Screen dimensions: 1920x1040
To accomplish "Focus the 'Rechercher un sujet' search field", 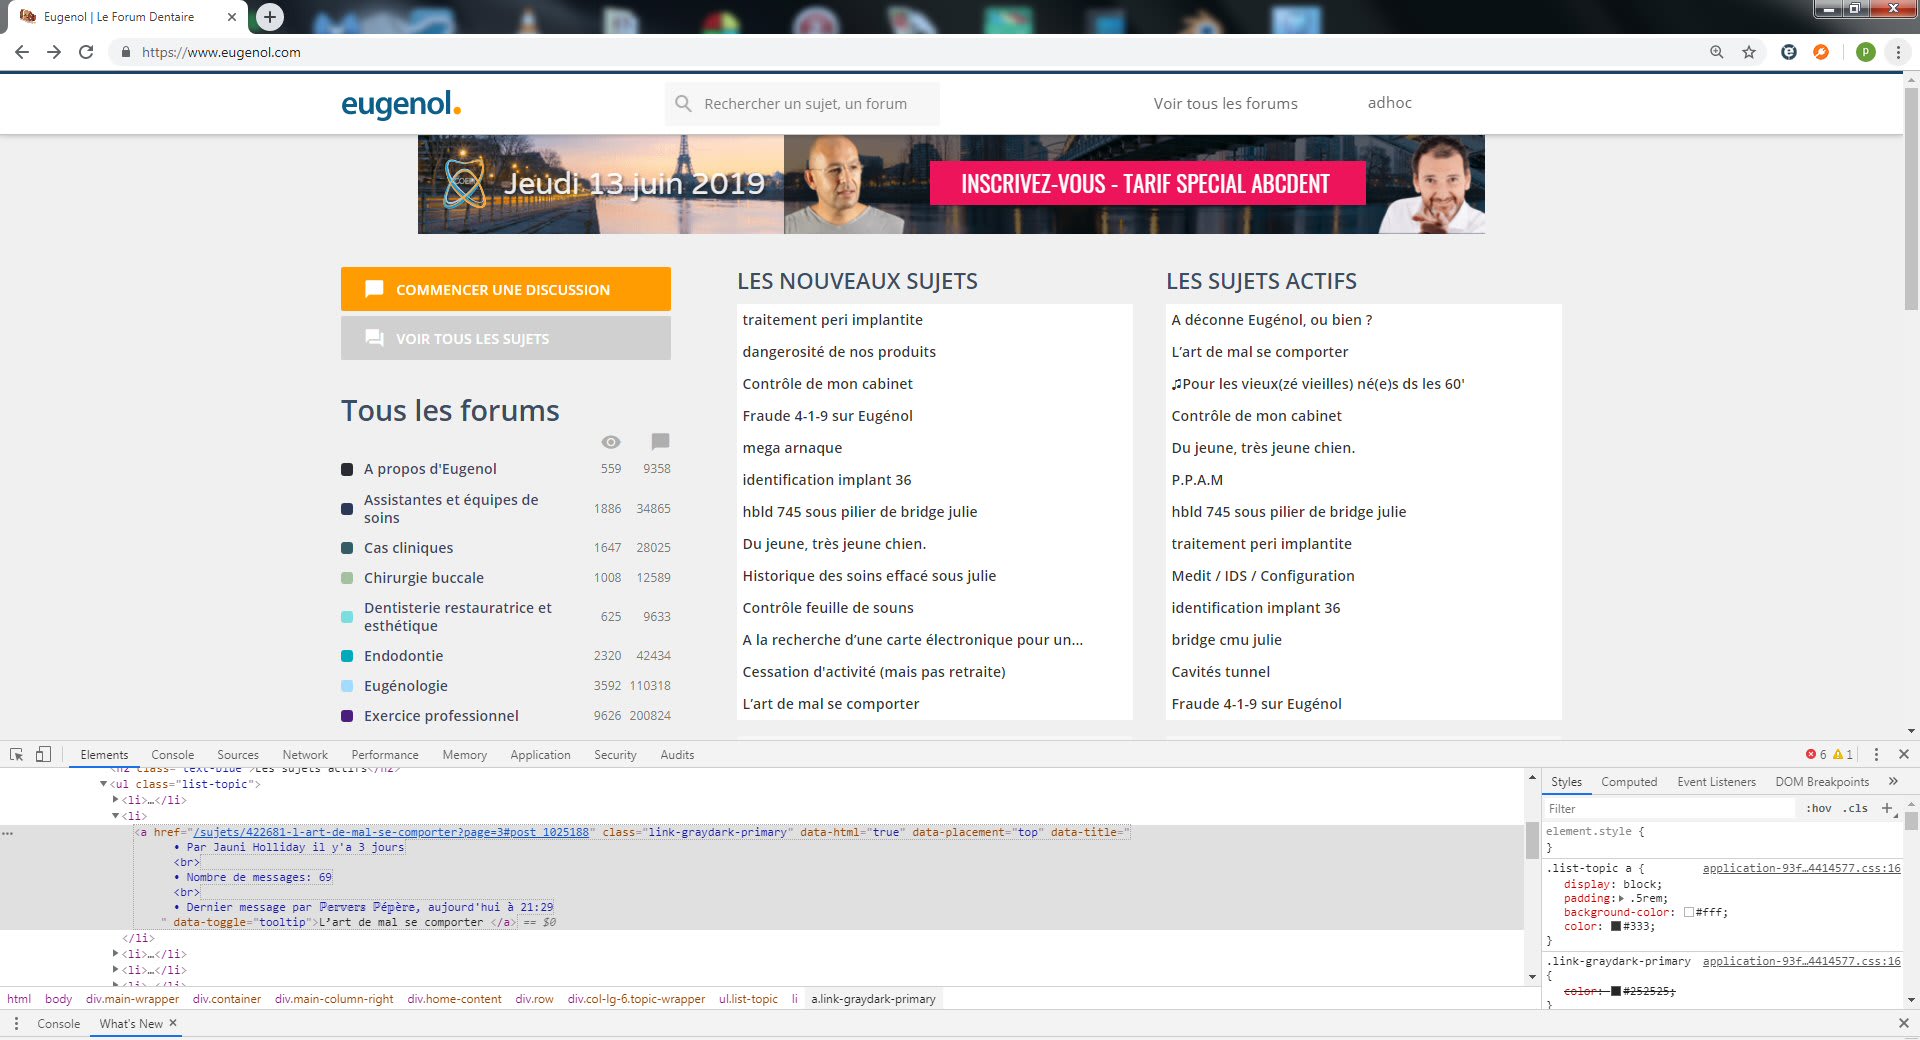I will pos(805,104).
